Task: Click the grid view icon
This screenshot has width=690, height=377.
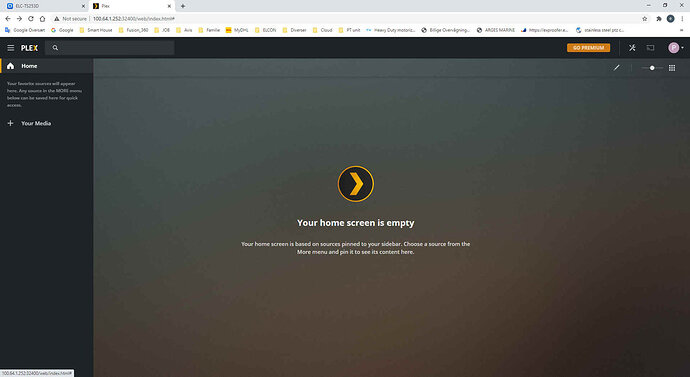Action: [x=672, y=68]
